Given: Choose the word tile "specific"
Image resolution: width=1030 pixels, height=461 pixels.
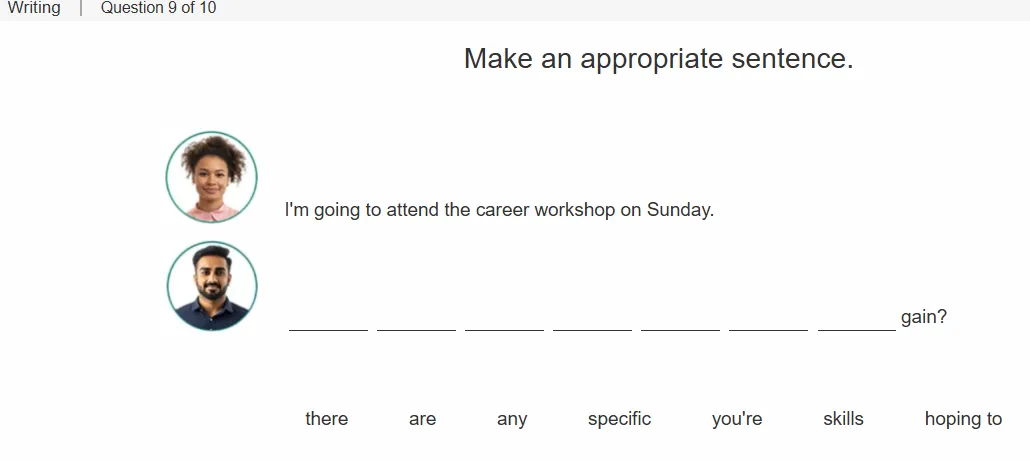Looking at the screenshot, I should pyautogui.click(x=619, y=419).
